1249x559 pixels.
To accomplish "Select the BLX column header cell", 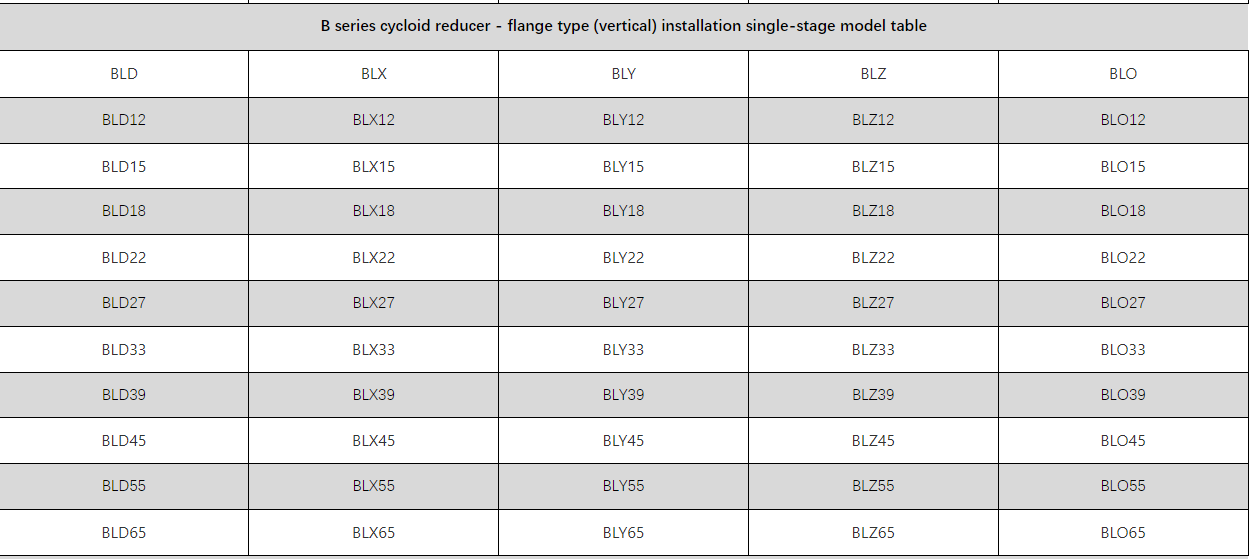I will [x=374, y=74].
